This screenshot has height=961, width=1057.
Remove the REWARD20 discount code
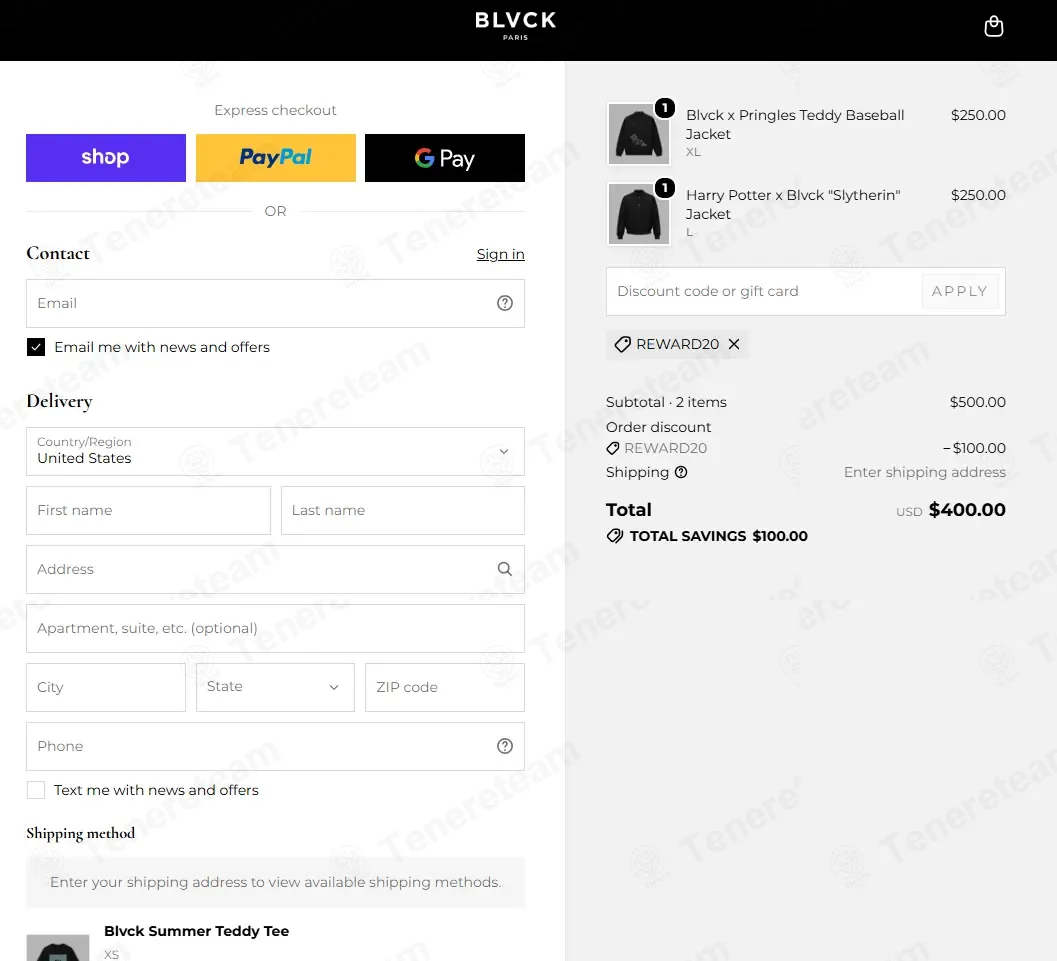(x=734, y=344)
